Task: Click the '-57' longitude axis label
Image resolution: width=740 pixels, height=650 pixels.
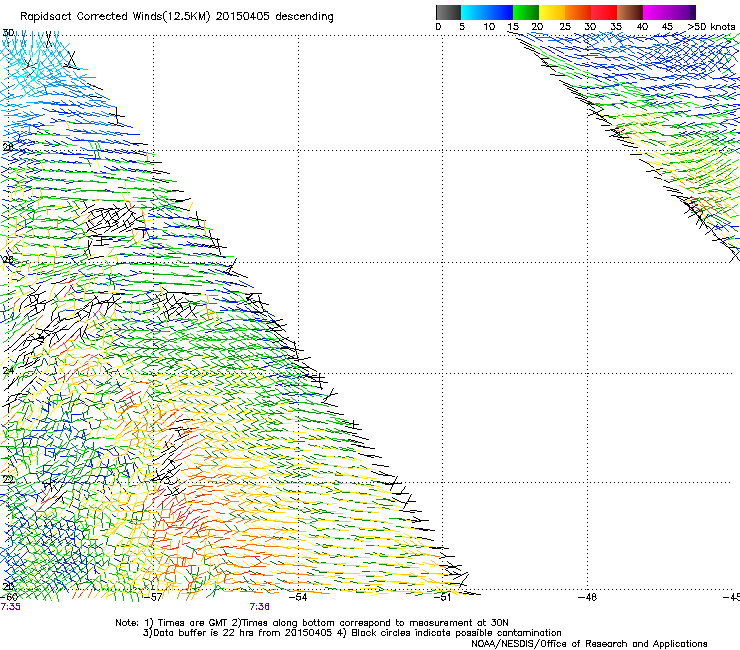Action: 153,597
